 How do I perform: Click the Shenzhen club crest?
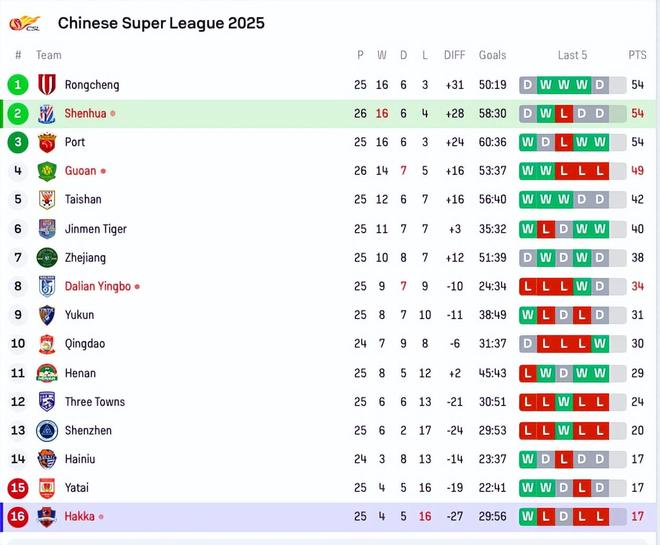(47, 430)
